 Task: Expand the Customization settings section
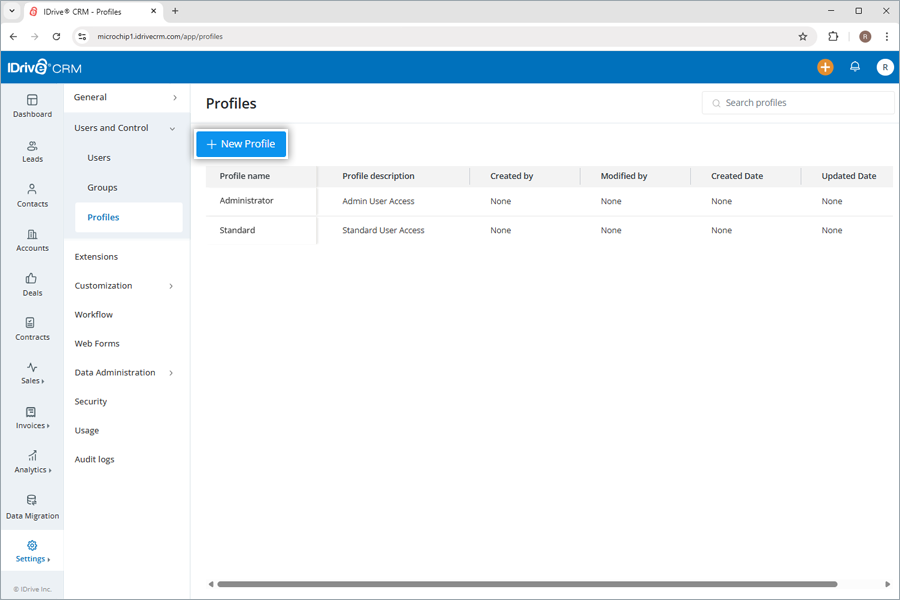pyautogui.click(x=103, y=285)
